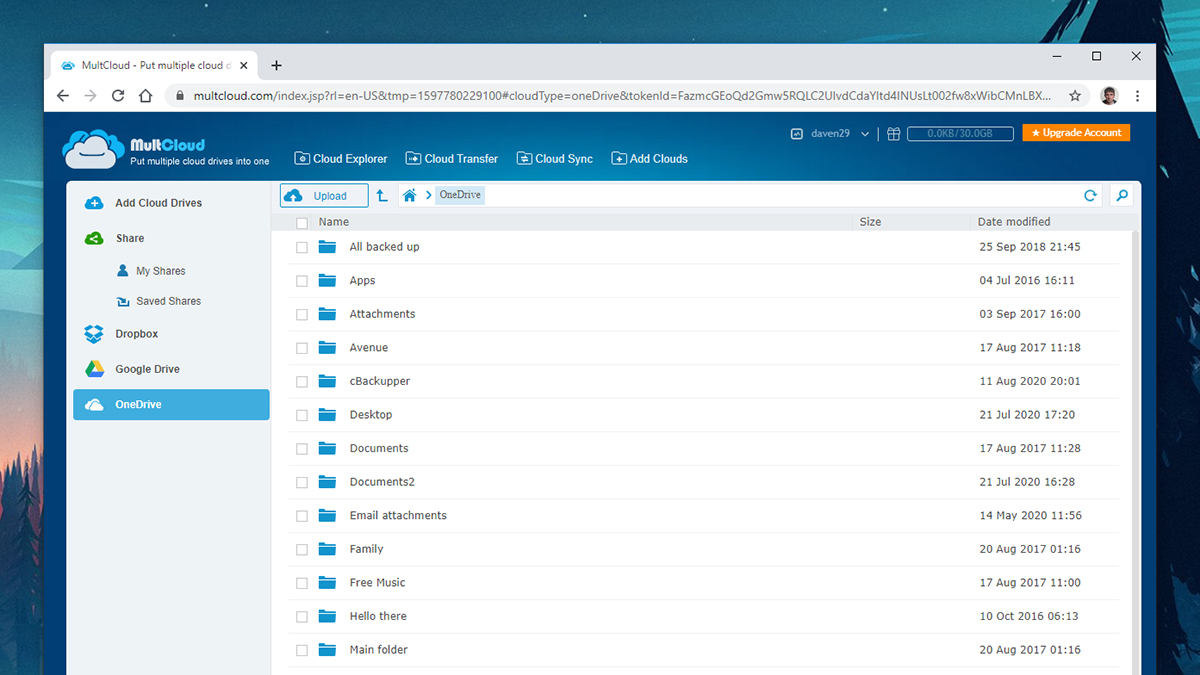Click the browser address bar URL
This screenshot has height=675, width=1200.
622,96
